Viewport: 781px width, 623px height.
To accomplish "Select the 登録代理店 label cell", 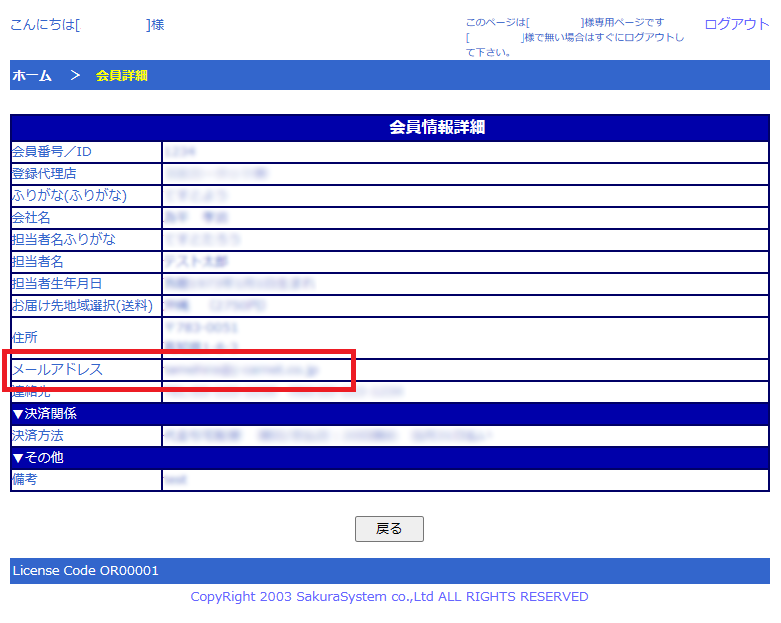I will (x=44, y=174).
